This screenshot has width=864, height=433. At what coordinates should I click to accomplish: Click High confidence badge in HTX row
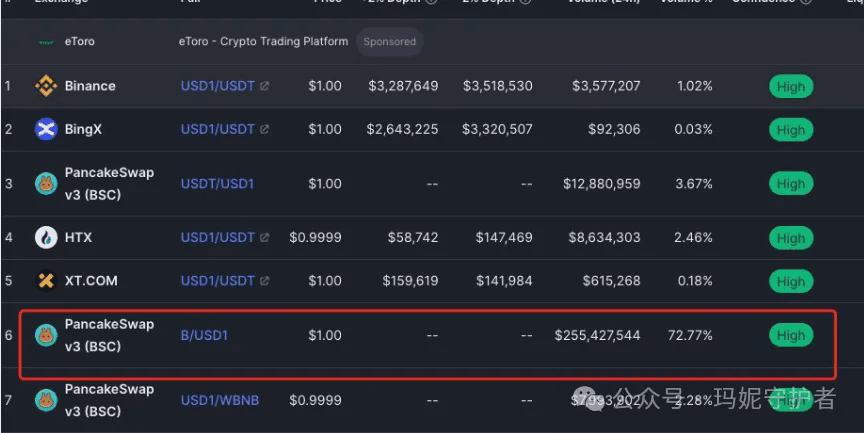pyautogui.click(x=791, y=238)
